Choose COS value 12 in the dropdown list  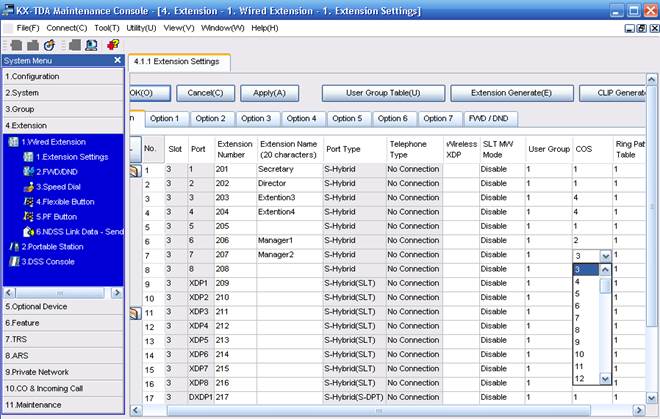pyautogui.click(x=585, y=379)
